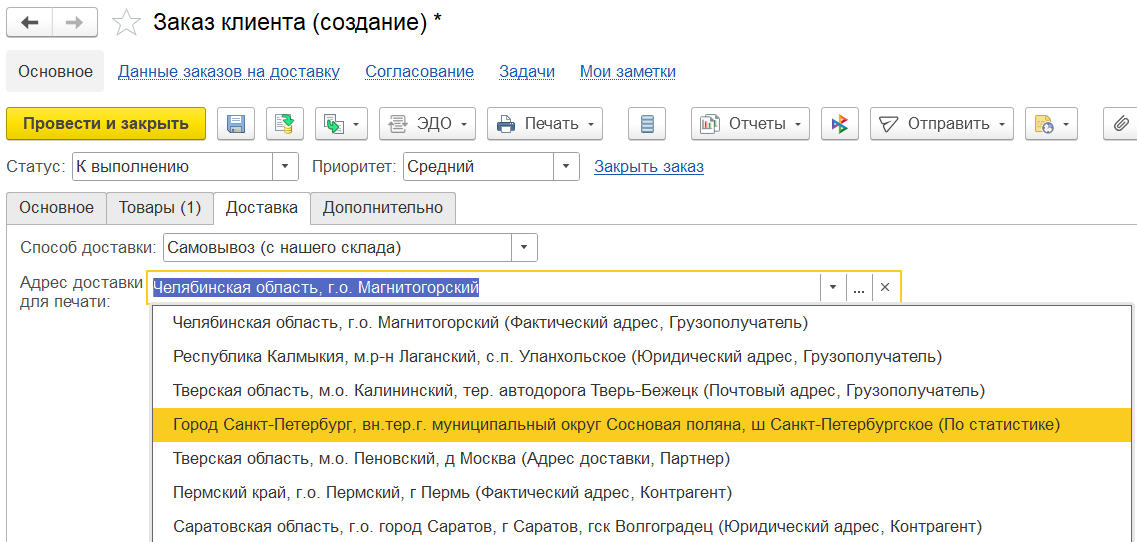Click the back arrow navigation button
1137x542 pixels.
coord(29,22)
